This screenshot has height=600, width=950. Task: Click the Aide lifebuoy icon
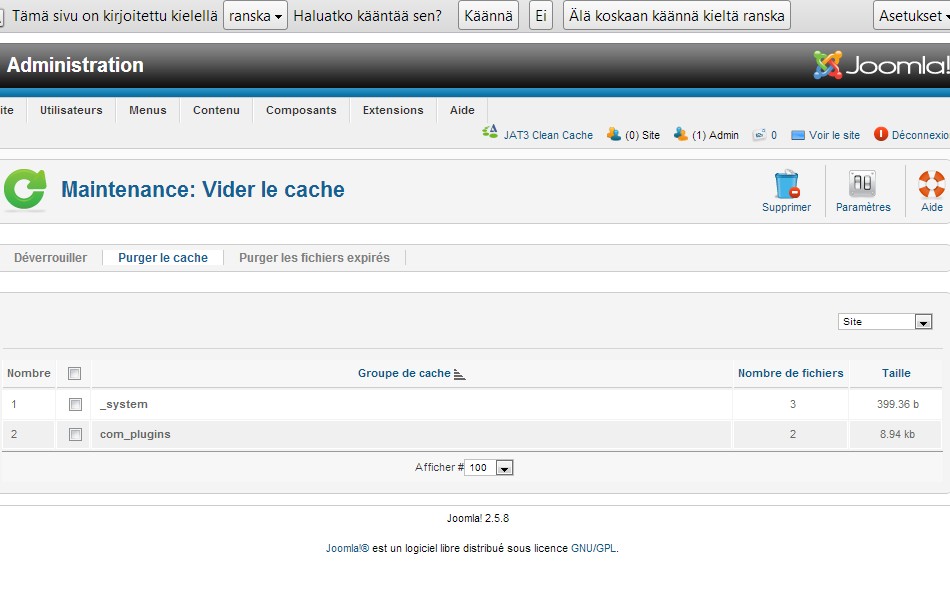[931, 185]
